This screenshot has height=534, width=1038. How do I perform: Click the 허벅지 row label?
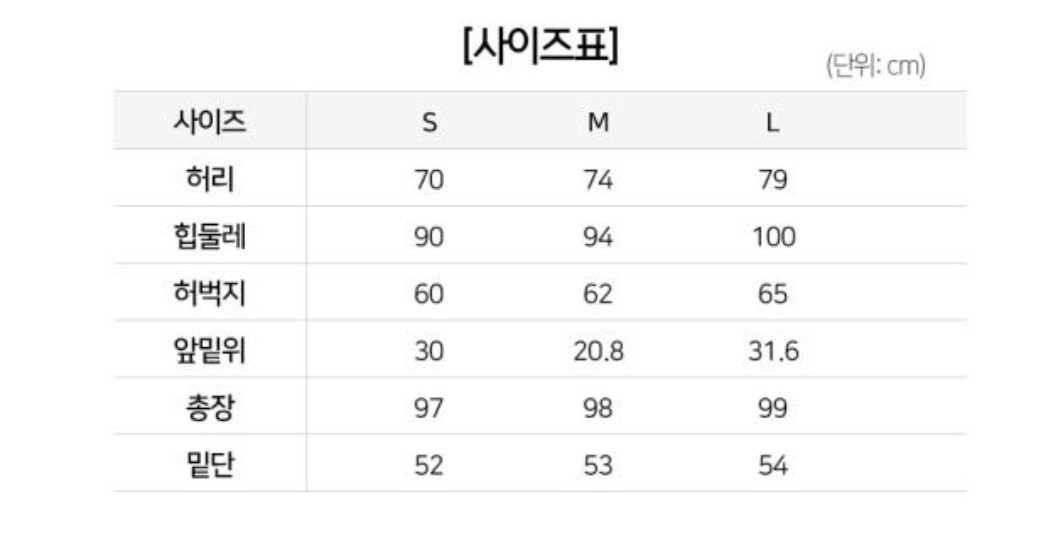click(210, 293)
